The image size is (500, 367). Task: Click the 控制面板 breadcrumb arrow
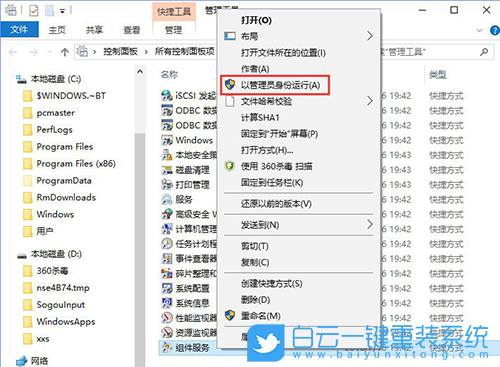point(146,52)
